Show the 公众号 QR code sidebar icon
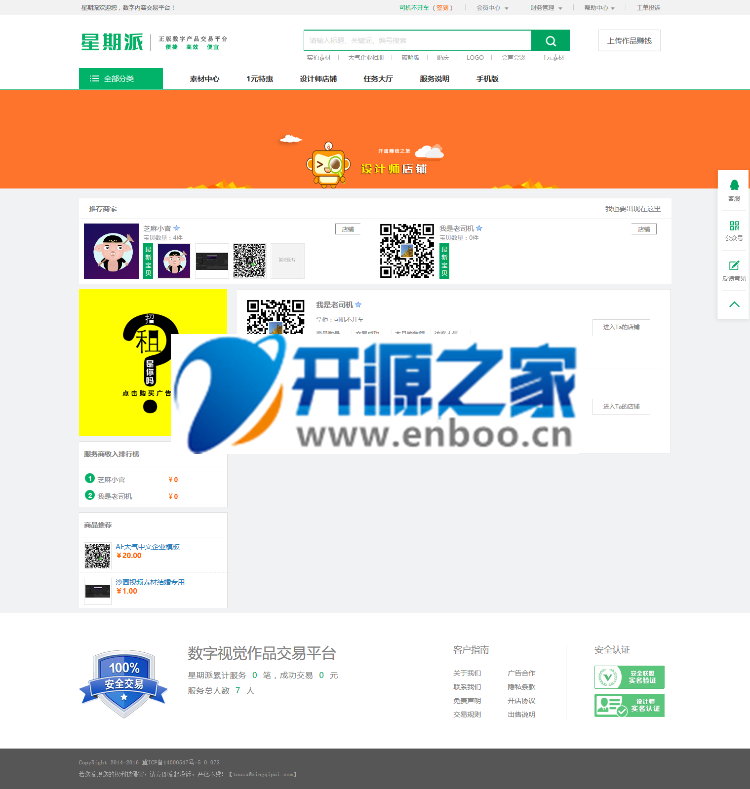 (734, 225)
